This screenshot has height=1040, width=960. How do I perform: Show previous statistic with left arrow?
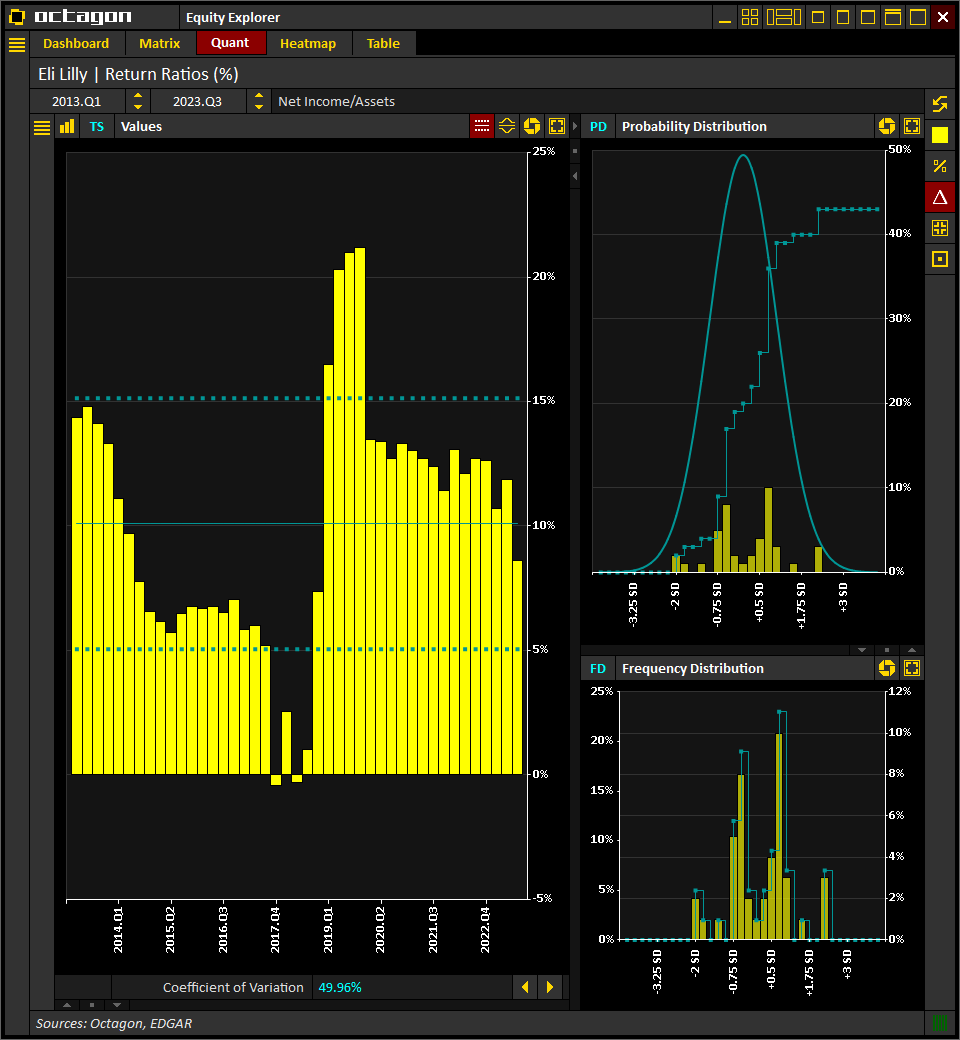pyautogui.click(x=525, y=987)
